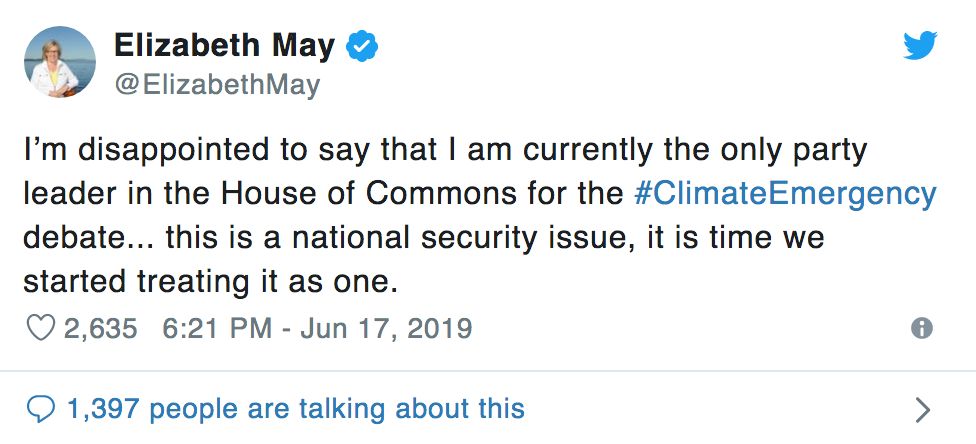This screenshot has height=444, width=976.
Task: Open the tweet info icon
Action: click(922, 328)
